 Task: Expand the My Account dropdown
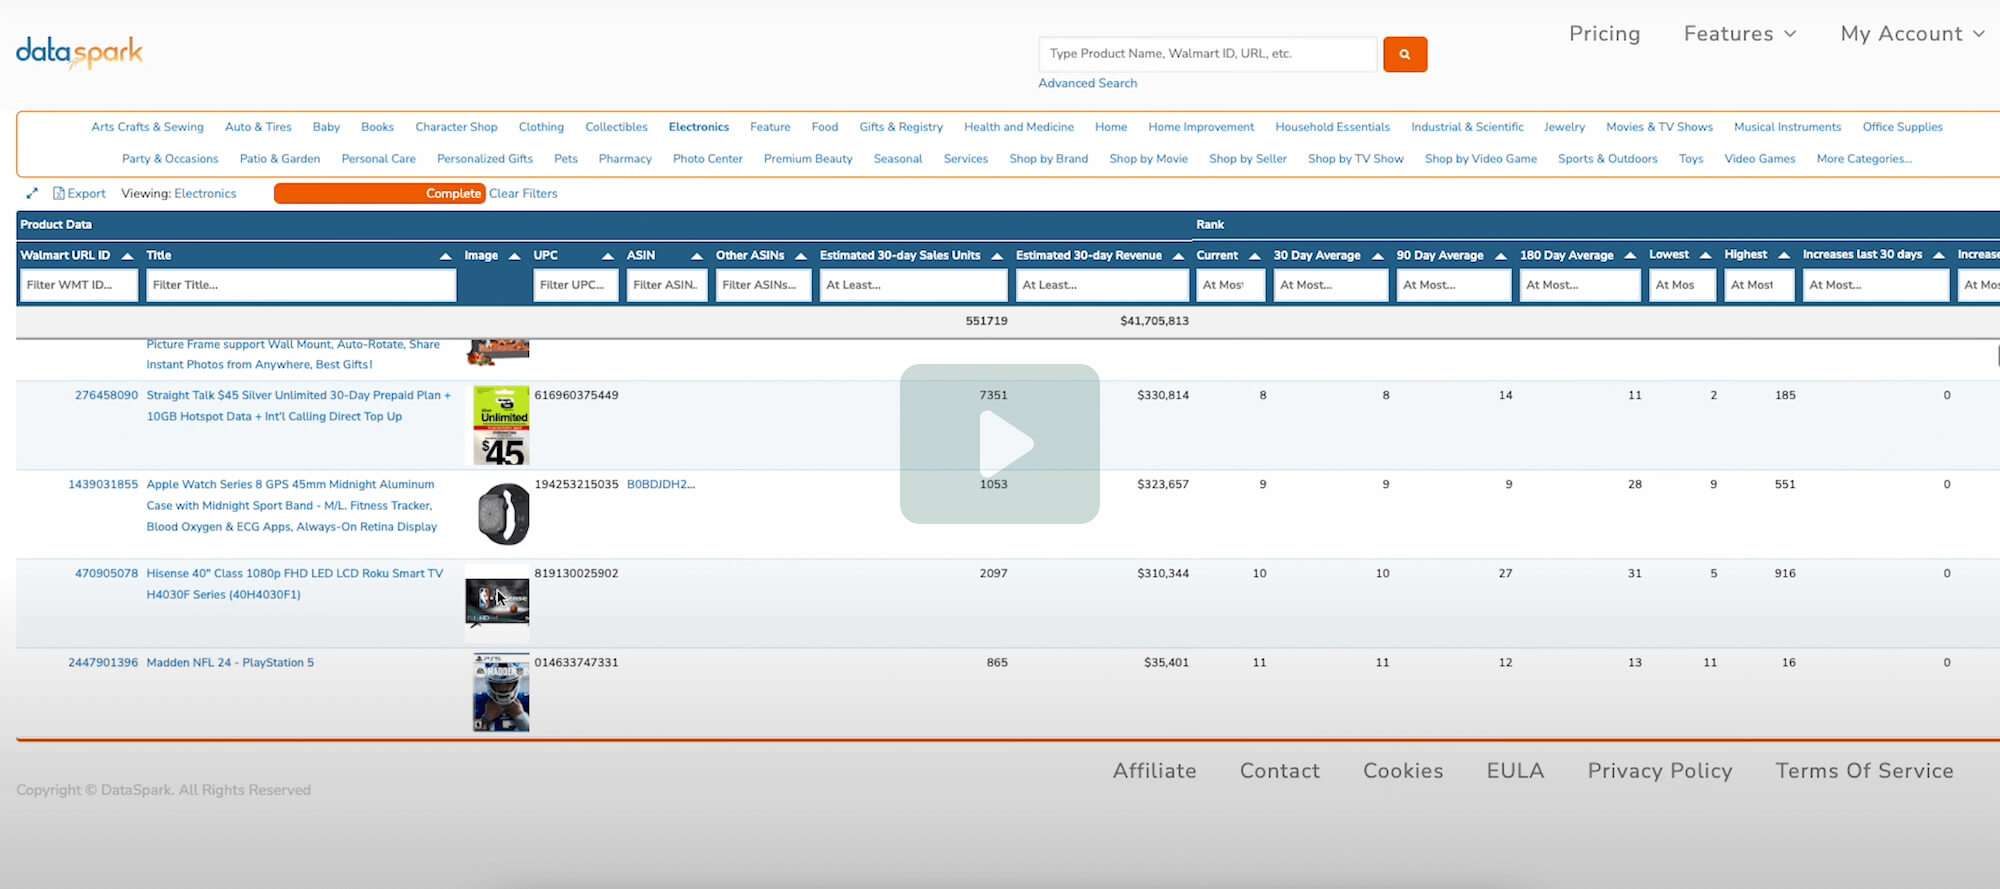click(1912, 34)
